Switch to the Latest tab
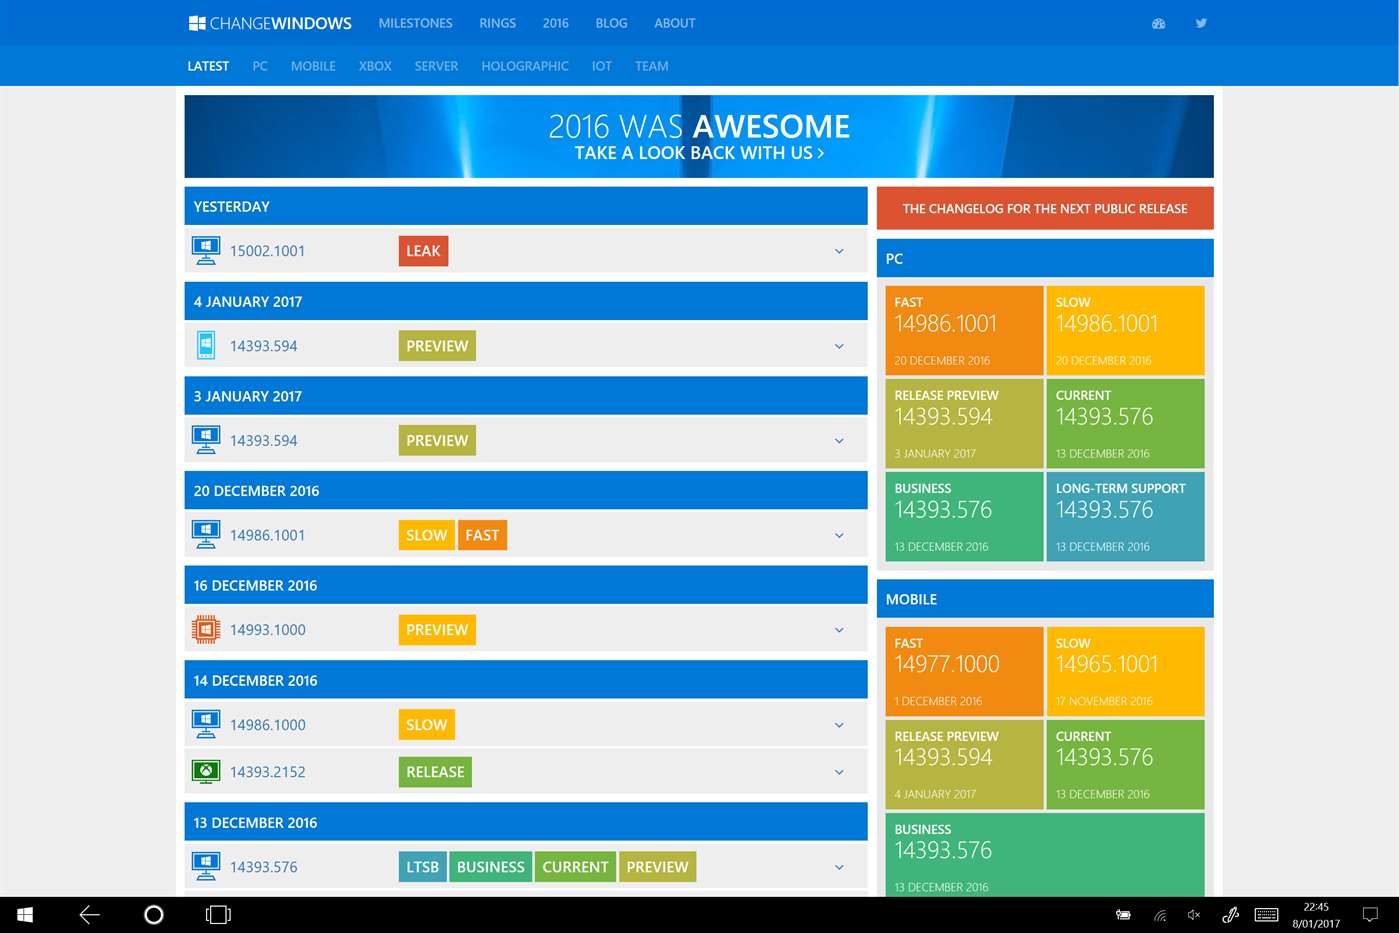This screenshot has height=933, width=1399. coord(208,66)
